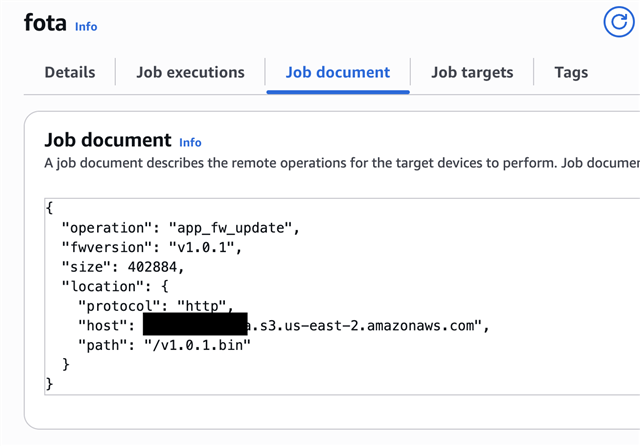Click the fota job title
The image size is (640, 446).
point(45,22)
